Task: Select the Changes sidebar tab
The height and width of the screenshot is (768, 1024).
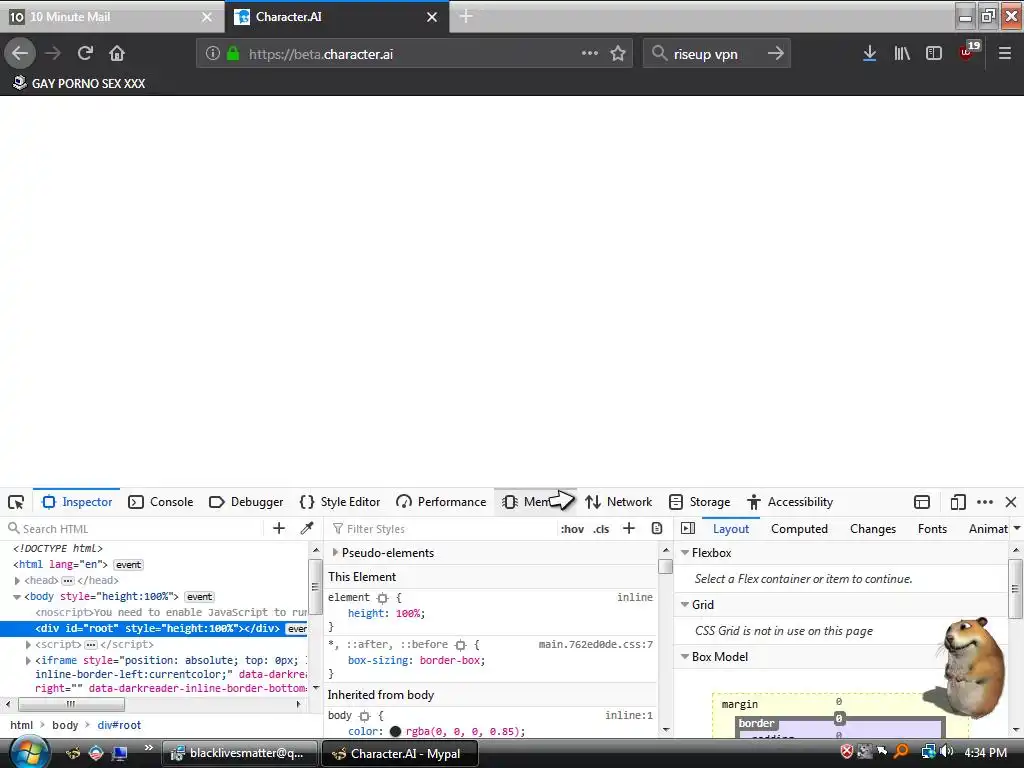Action: [x=872, y=528]
